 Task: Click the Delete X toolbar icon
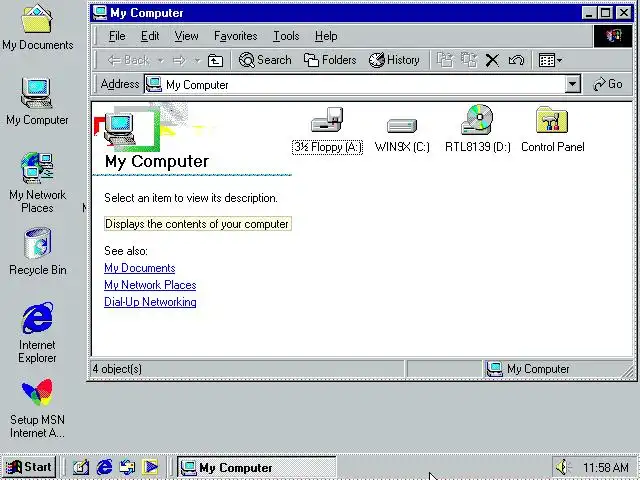point(492,60)
